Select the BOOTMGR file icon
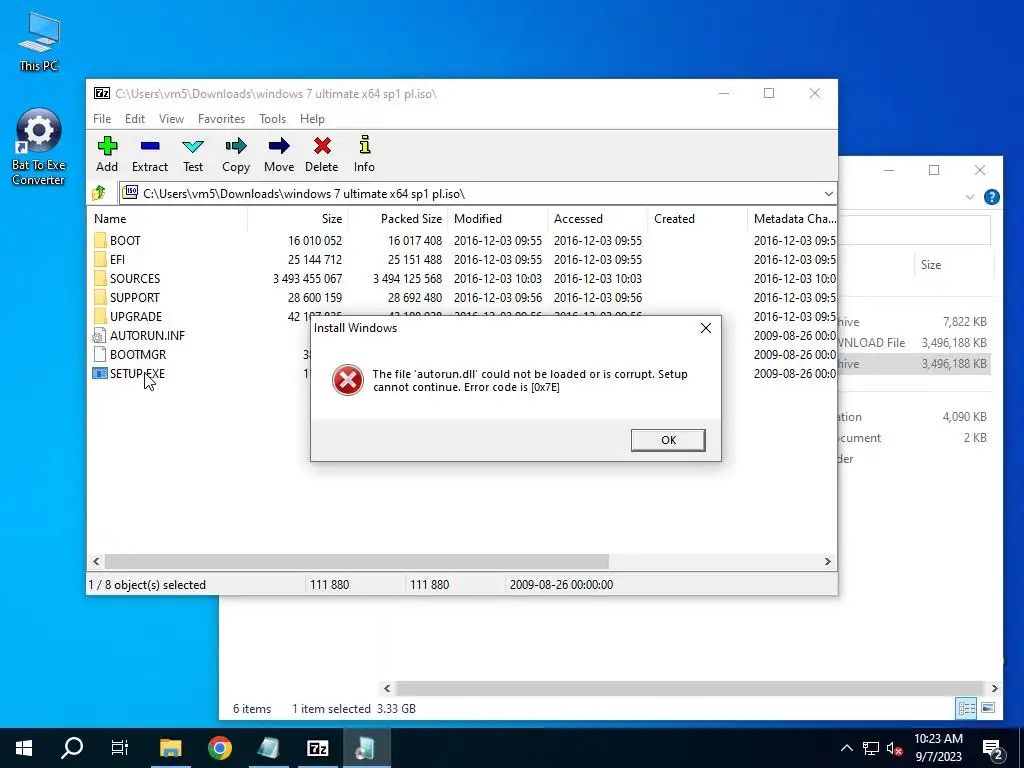 tap(99, 355)
